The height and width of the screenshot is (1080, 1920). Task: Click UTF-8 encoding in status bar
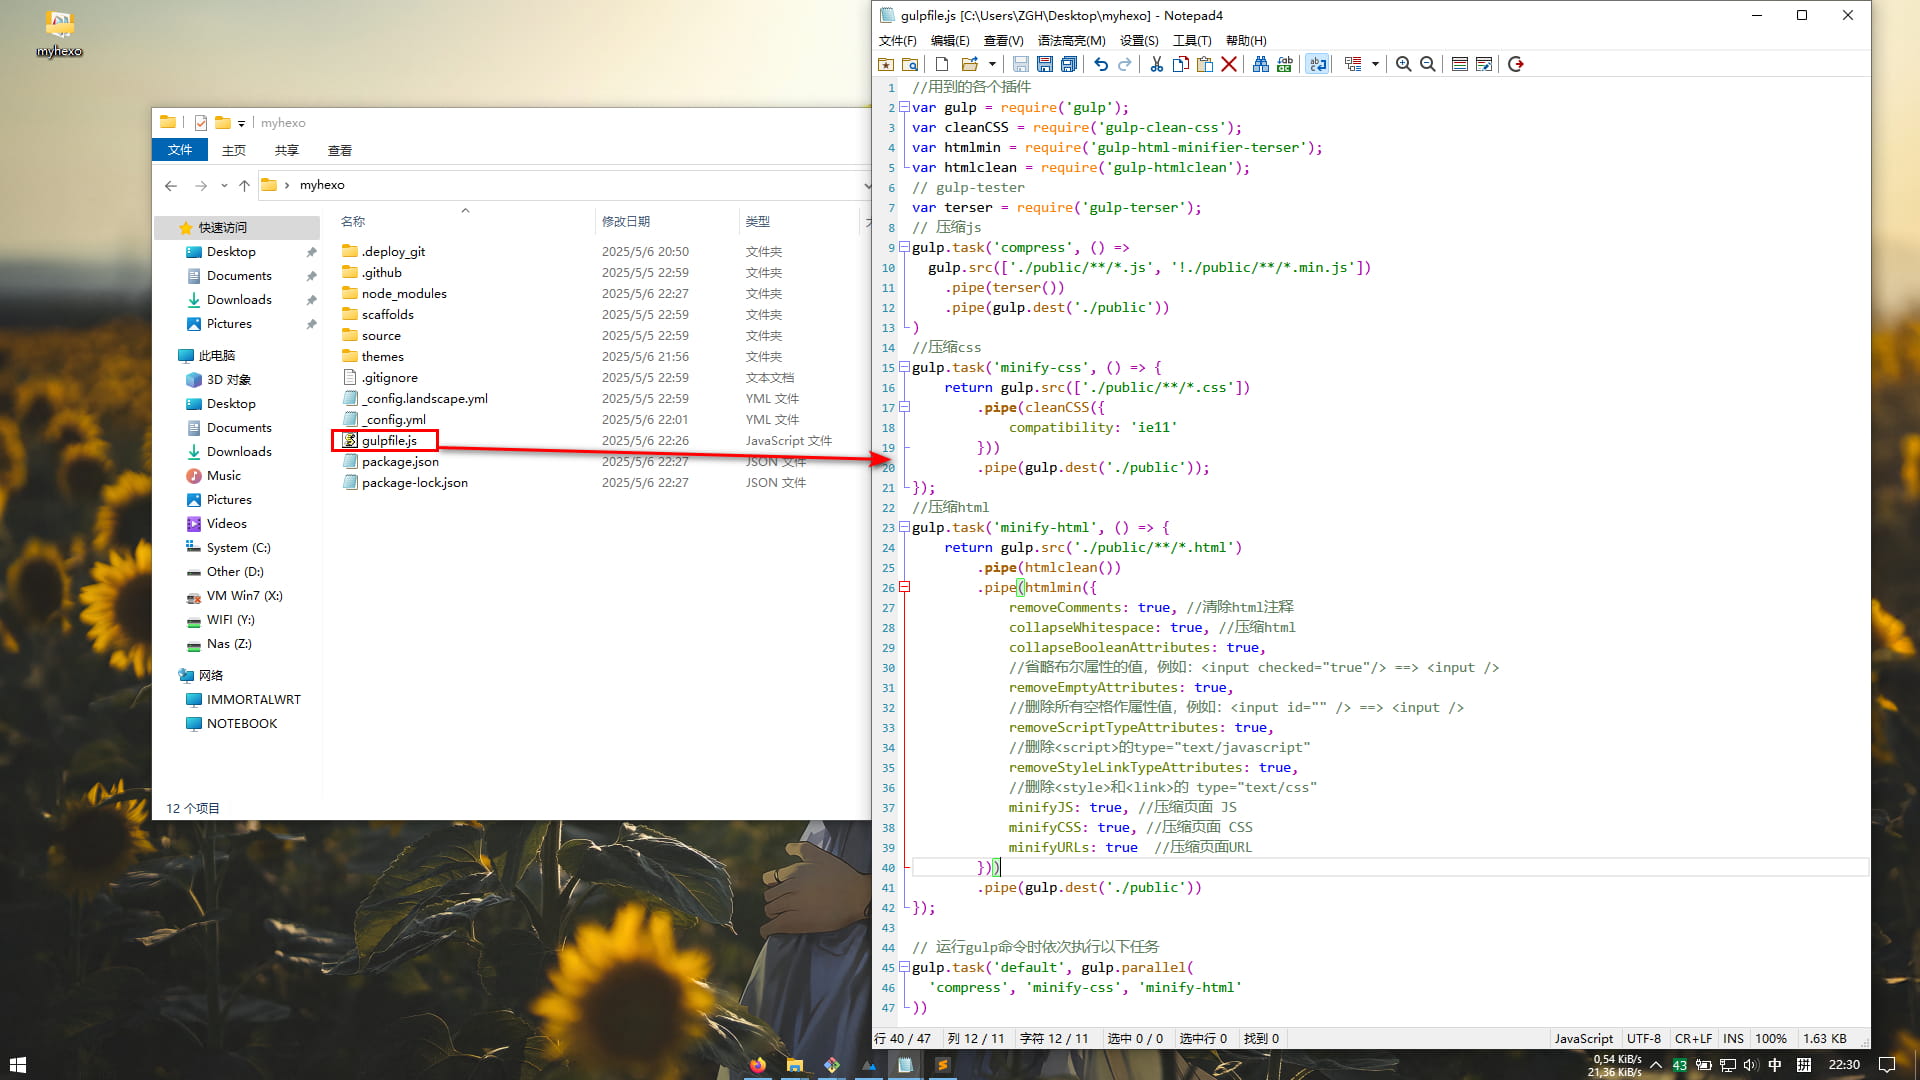coord(1643,1038)
